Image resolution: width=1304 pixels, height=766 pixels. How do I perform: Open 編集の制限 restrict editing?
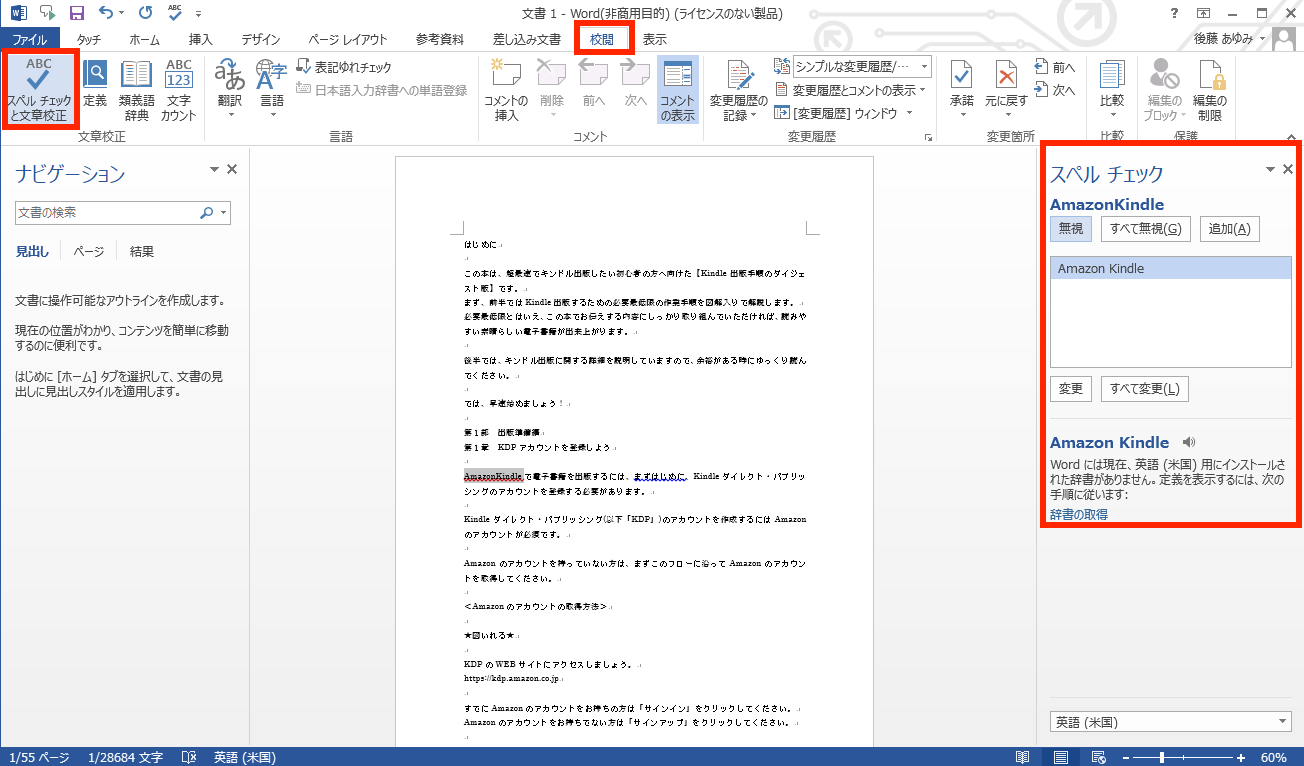pyautogui.click(x=1210, y=88)
